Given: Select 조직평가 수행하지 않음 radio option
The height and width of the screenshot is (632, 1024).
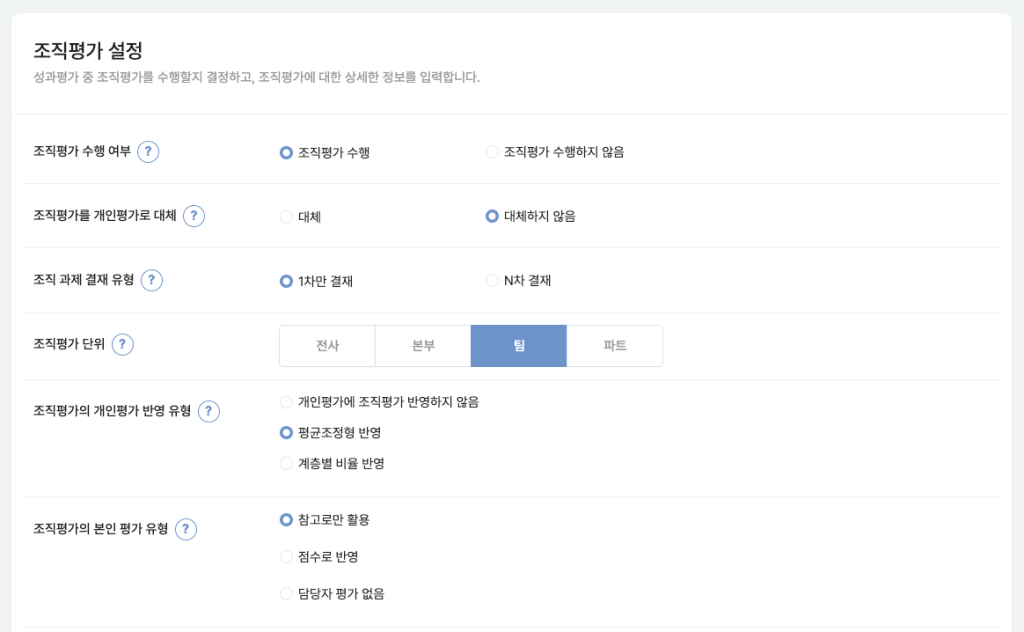Looking at the screenshot, I should coord(554,152).
